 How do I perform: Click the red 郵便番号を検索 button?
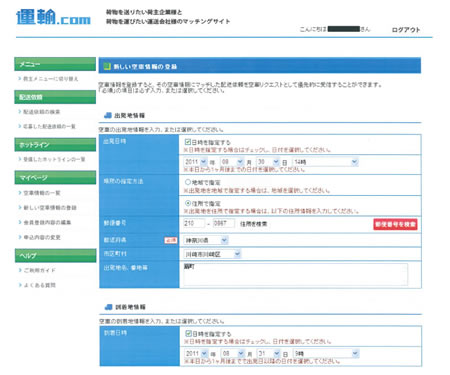395,224
